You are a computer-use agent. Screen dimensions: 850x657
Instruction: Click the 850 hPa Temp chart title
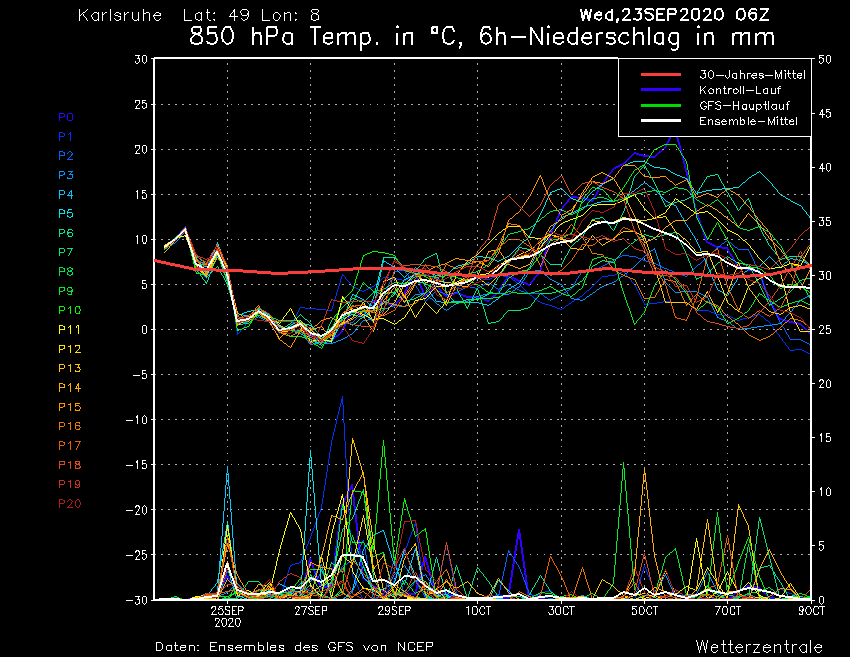482,39
